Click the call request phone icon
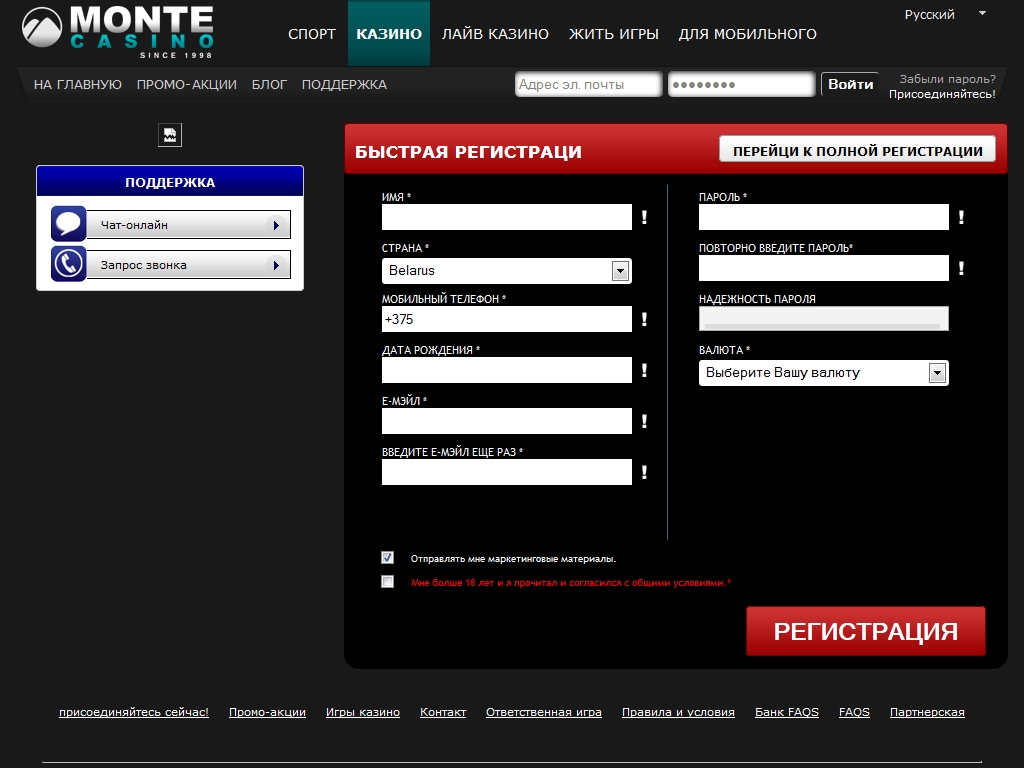The height and width of the screenshot is (768, 1024). pos(68,264)
